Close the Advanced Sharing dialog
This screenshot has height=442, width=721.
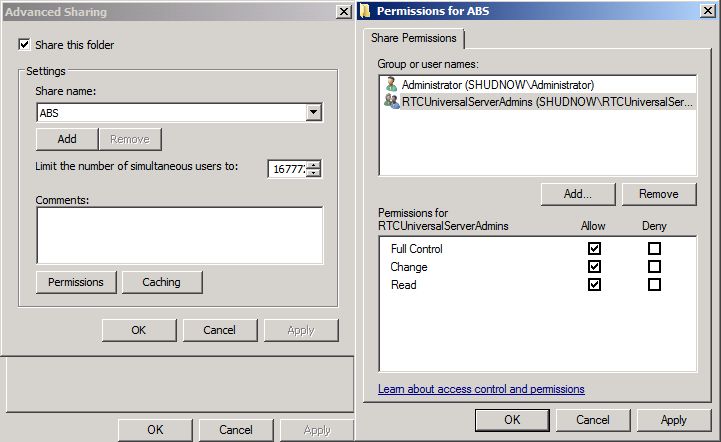pyautogui.click(x=344, y=11)
